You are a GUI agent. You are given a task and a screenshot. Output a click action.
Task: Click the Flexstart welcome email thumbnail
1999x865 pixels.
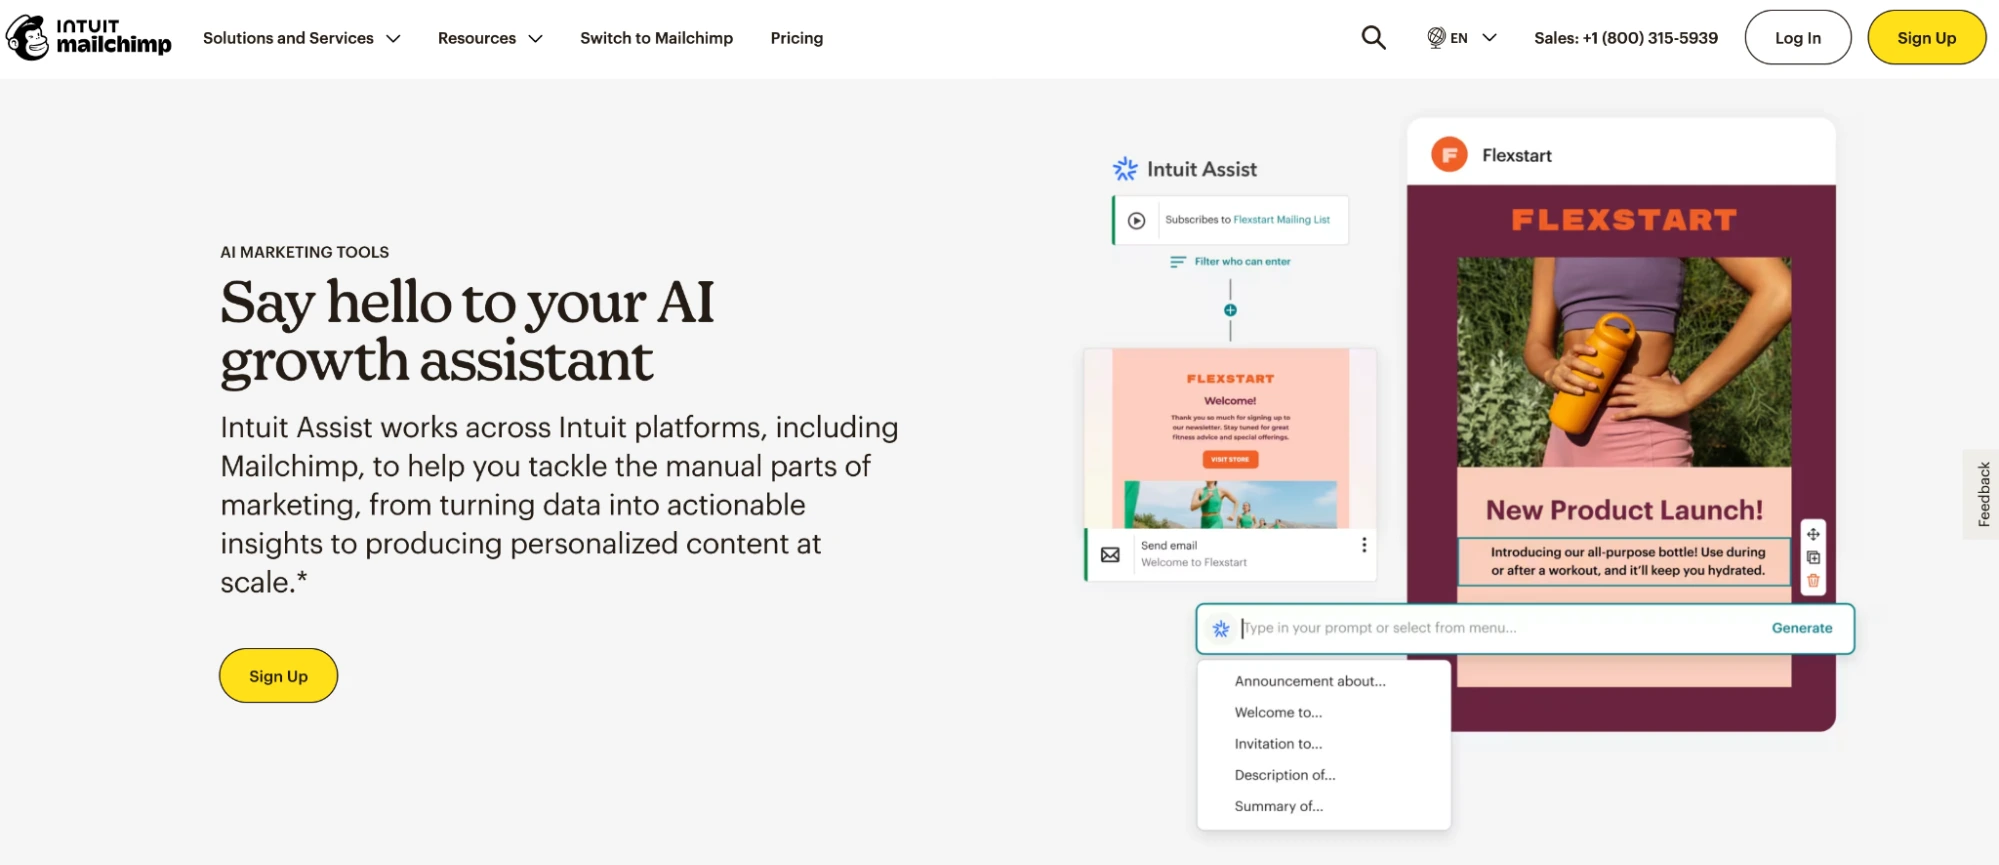coord(1230,438)
